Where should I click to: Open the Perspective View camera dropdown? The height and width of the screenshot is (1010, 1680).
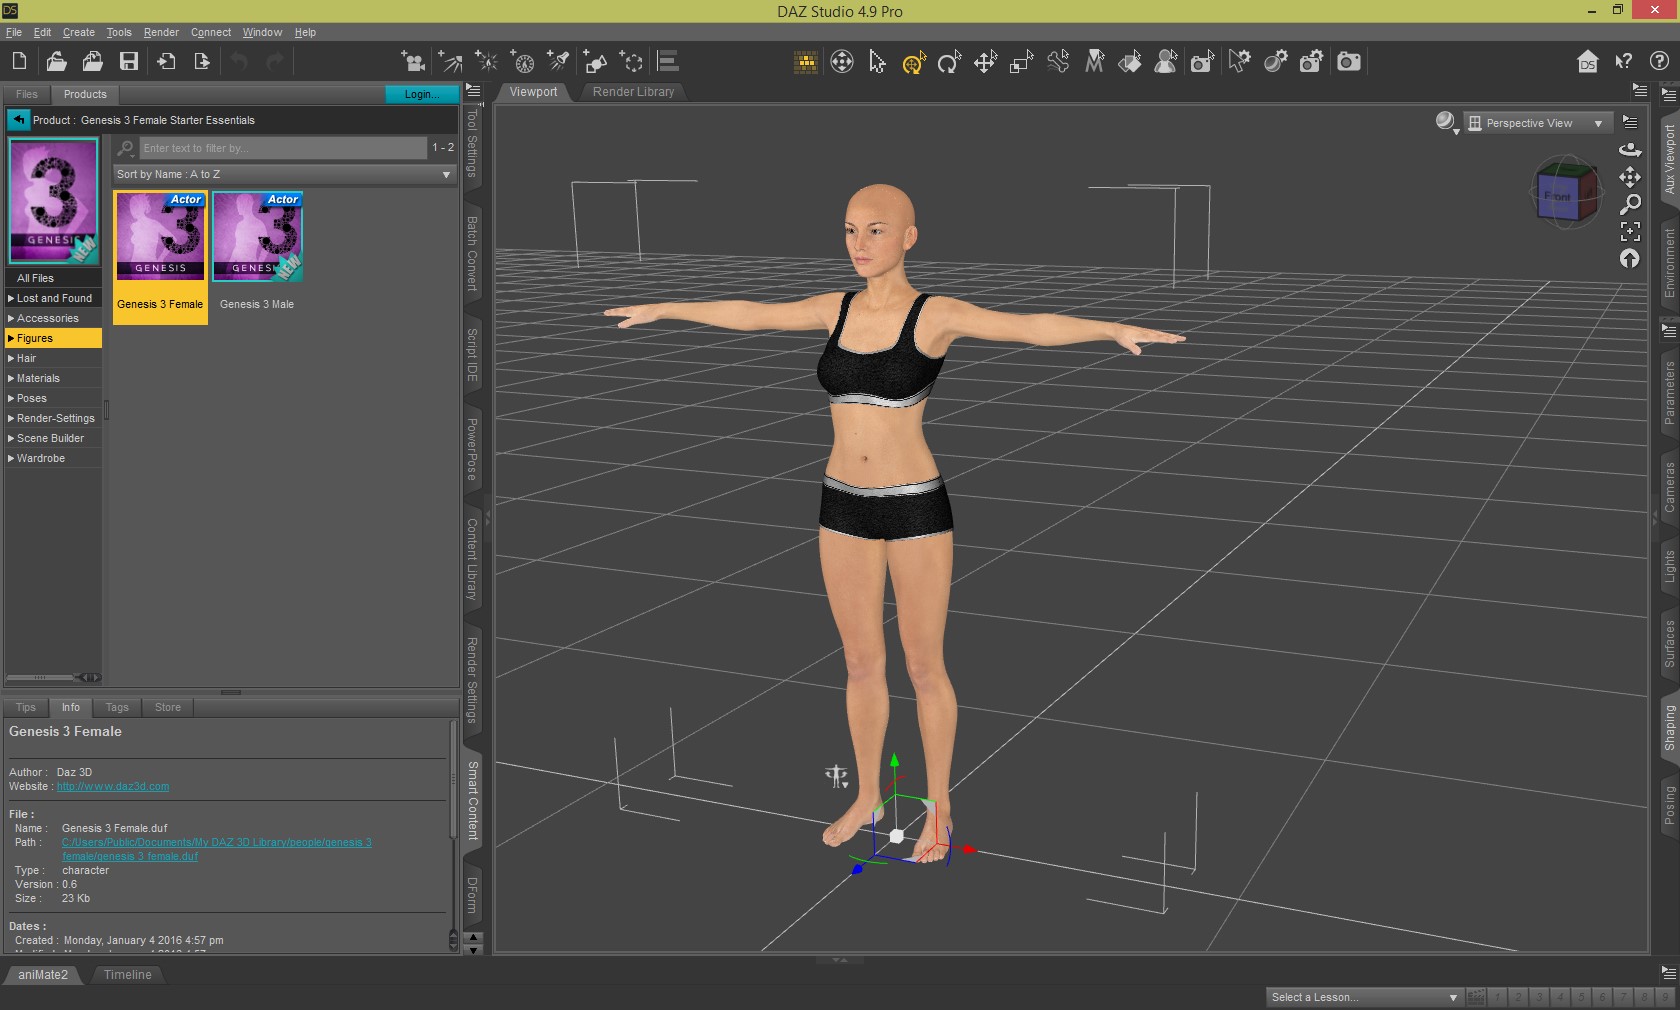(x=1538, y=123)
